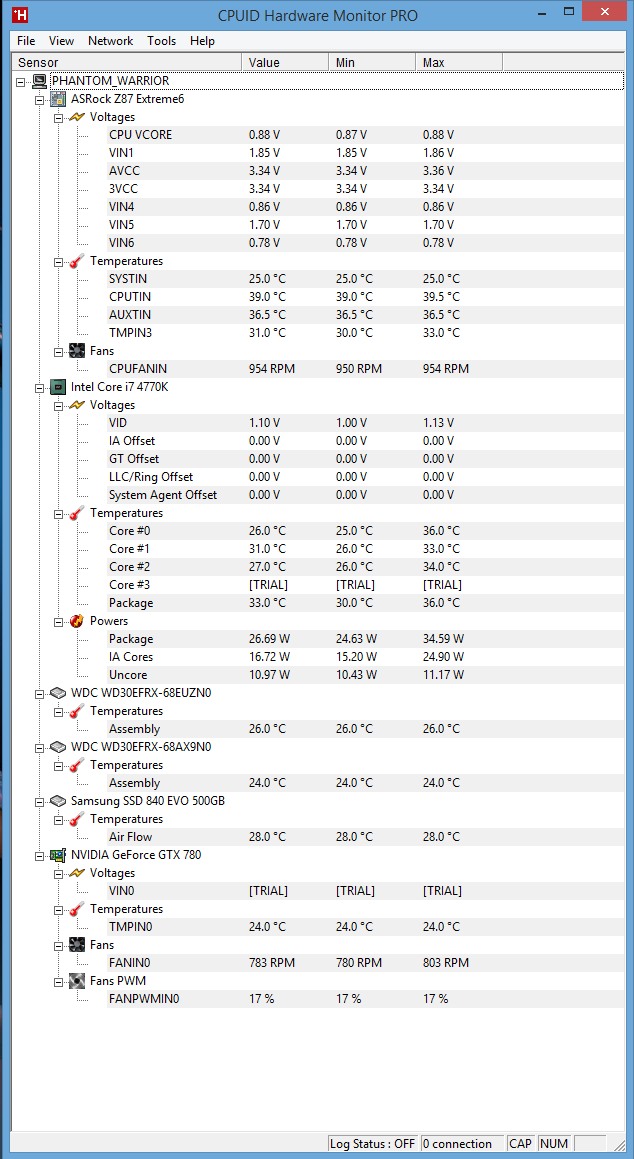Open the Help menu
The height and width of the screenshot is (1159, 634).
[202, 41]
